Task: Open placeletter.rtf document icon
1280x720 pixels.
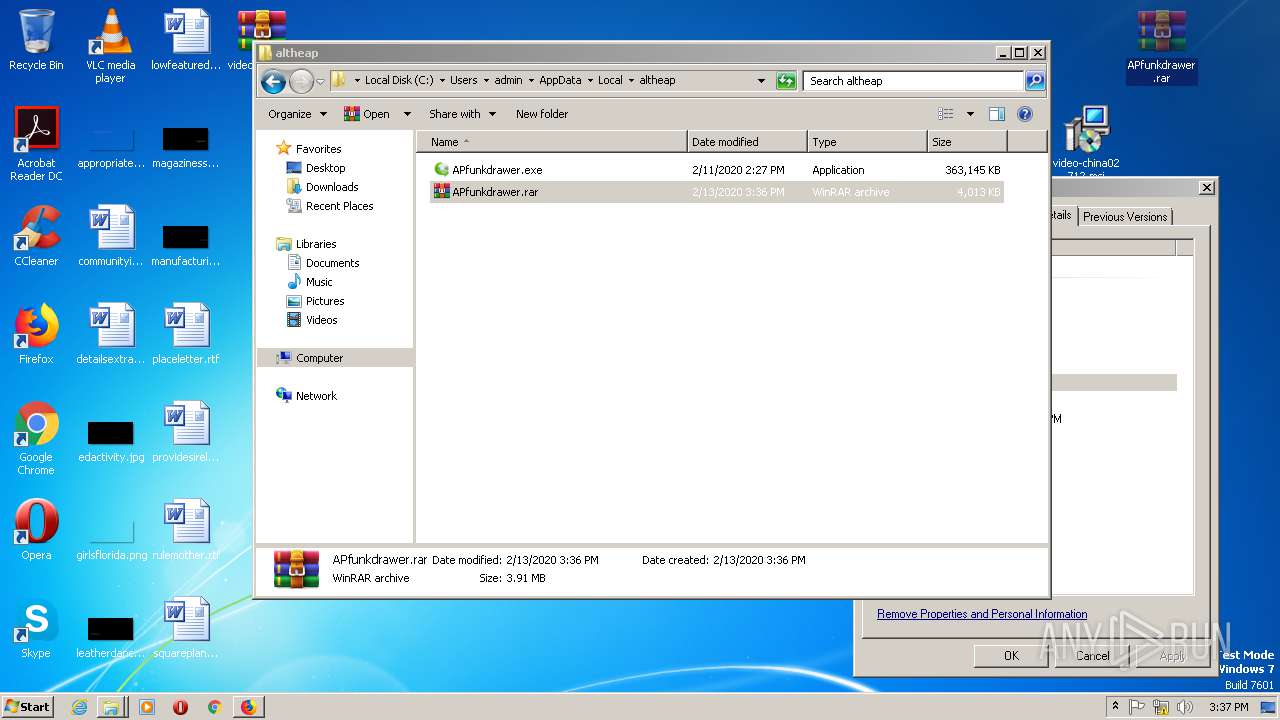Action: tap(186, 334)
